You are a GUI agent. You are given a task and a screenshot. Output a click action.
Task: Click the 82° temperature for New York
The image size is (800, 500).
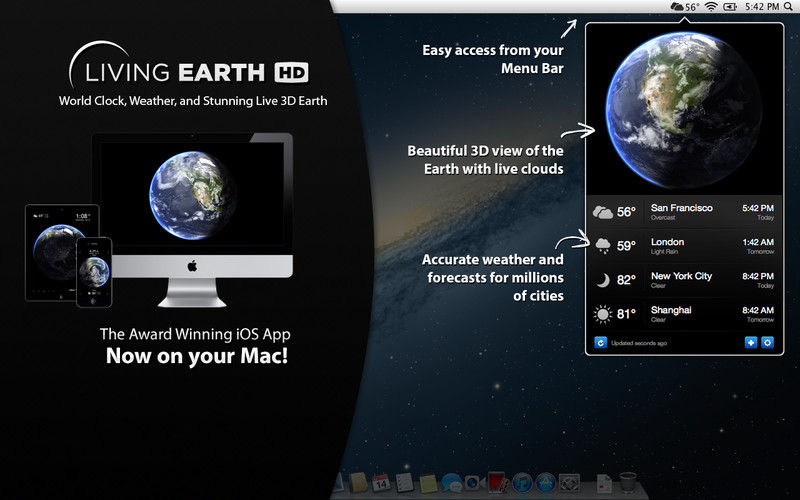627,280
